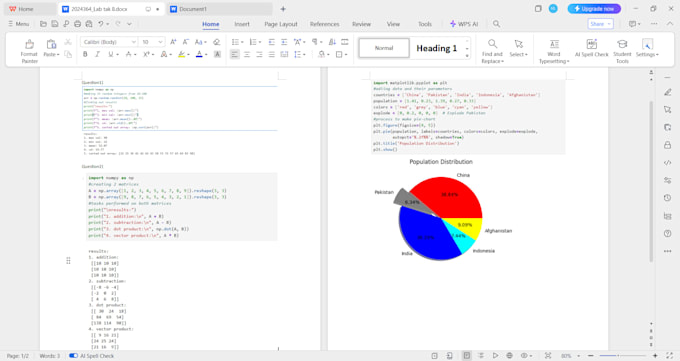
Task: Justify text alignment
Action: click(x=271, y=54)
